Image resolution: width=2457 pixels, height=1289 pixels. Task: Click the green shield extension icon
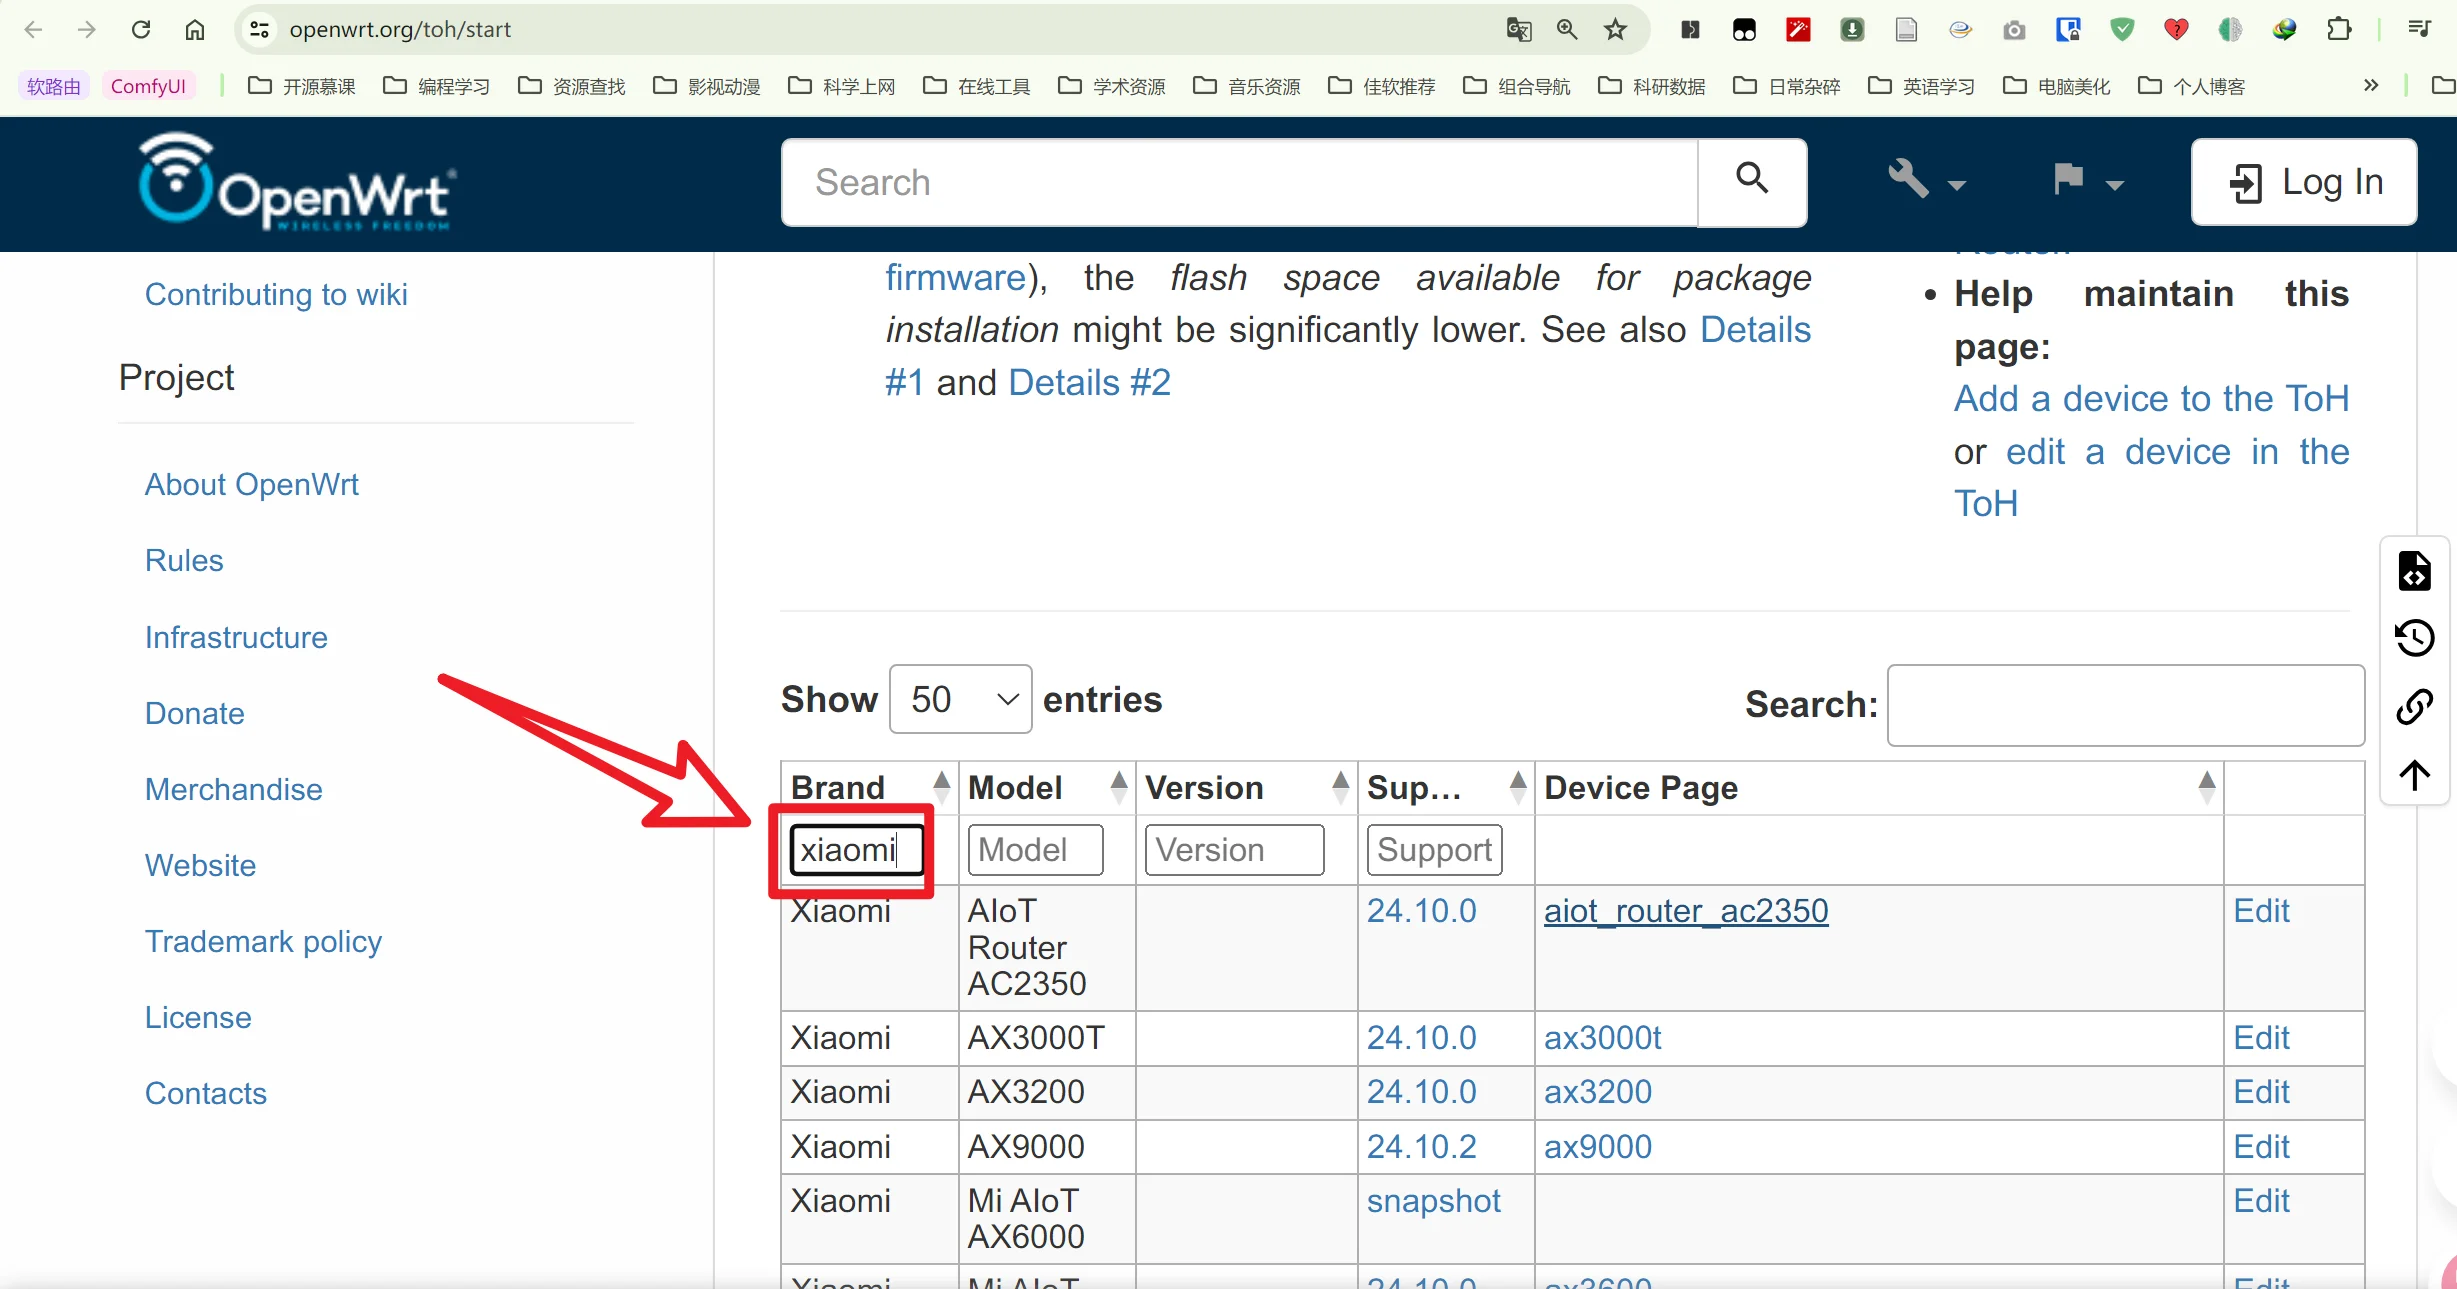pos(2122,30)
